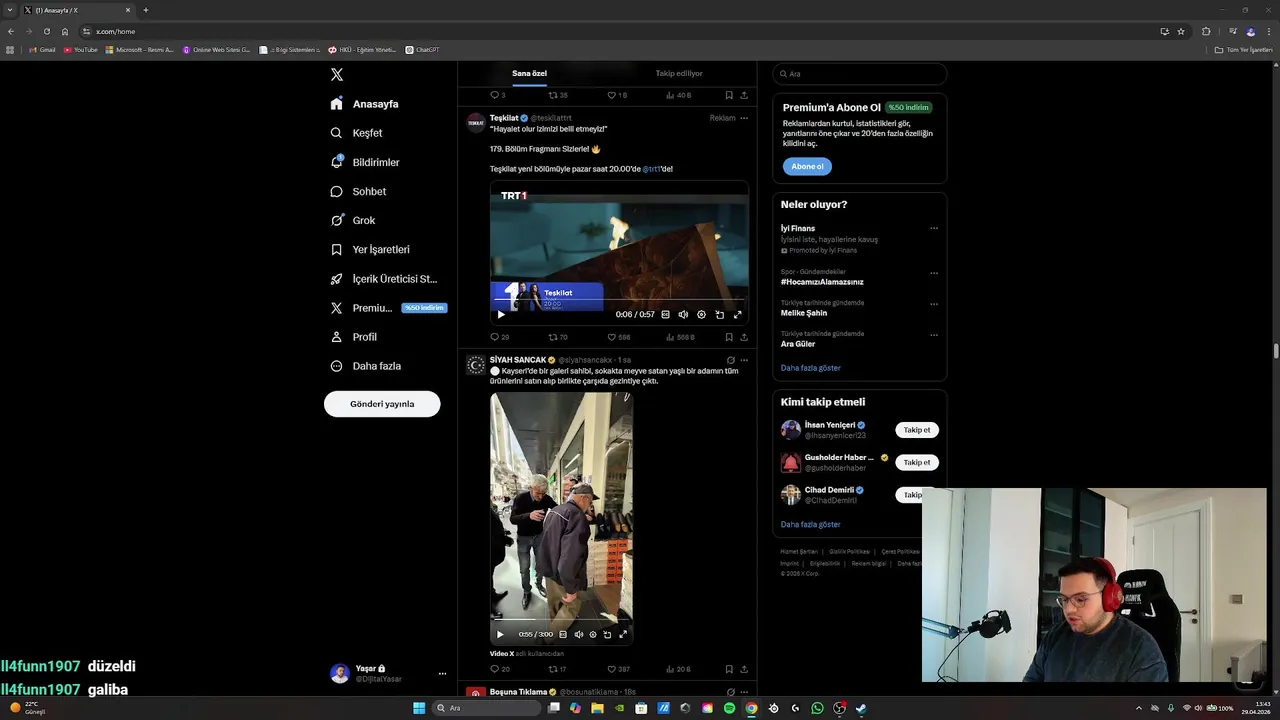Viewport: 1280px width, 720px height.
Task: Make the SİYAH SANCAK video fullscreen
Action: 623,634
